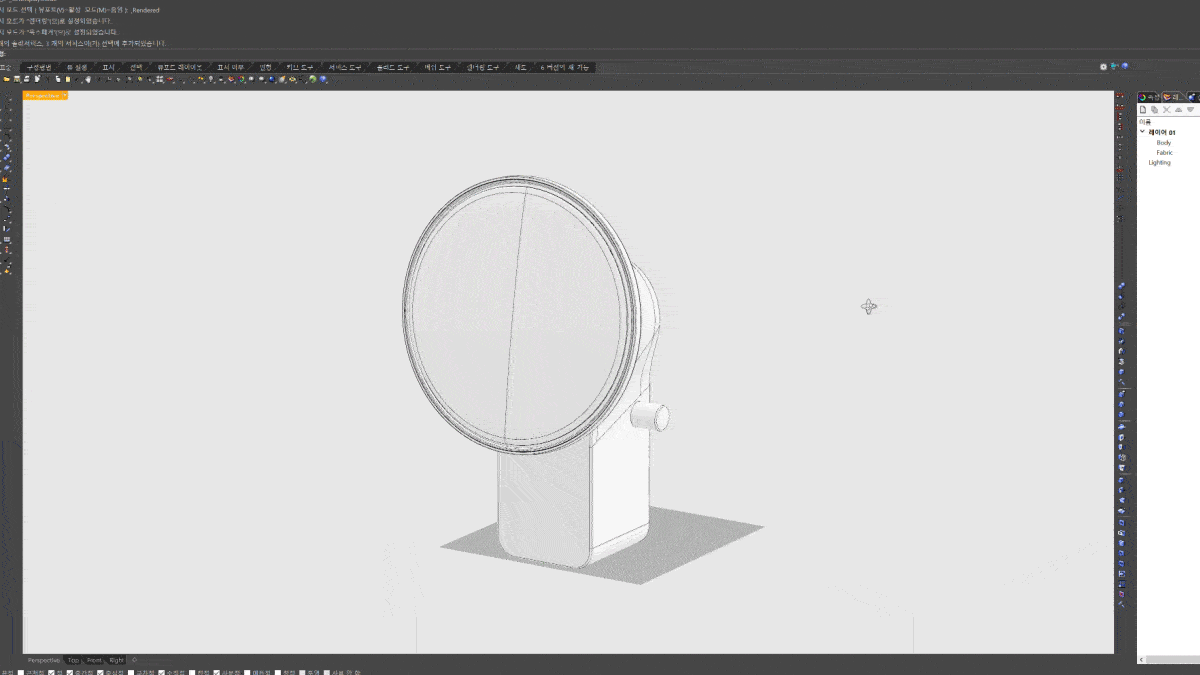Open the 메쉬 도구 toolbar tab

438,67
